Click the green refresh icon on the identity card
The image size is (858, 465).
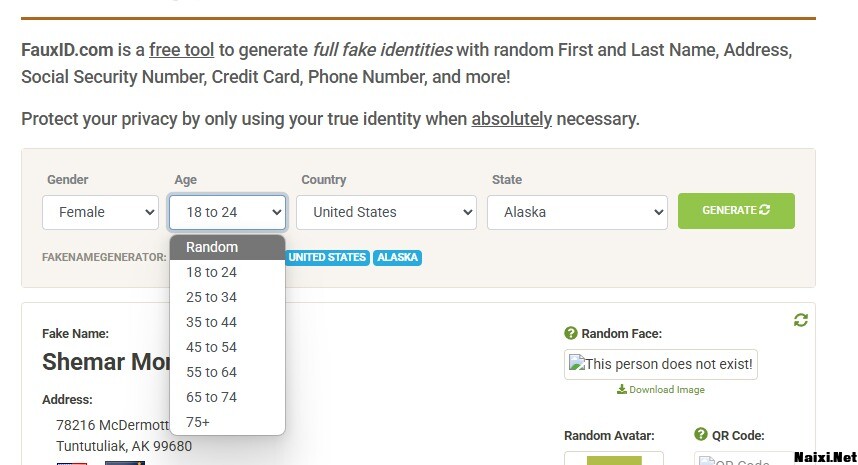coord(800,320)
